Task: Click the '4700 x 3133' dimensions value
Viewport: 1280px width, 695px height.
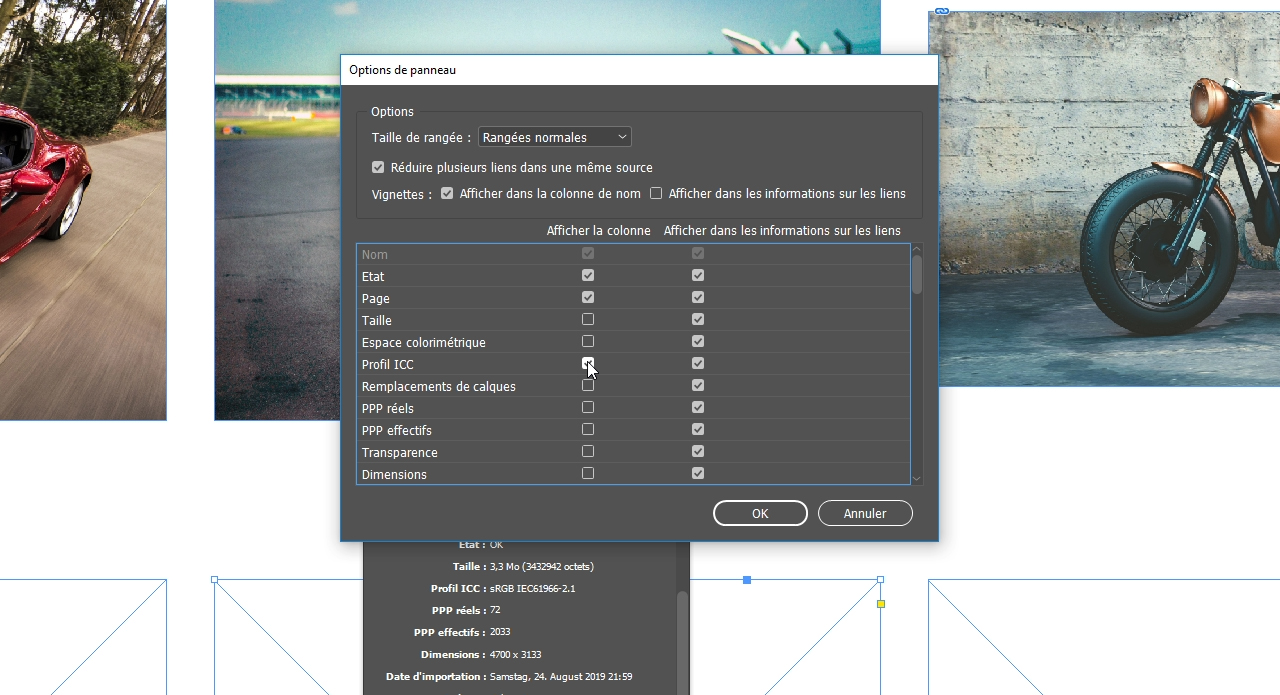Action: [x=515, y=655]
